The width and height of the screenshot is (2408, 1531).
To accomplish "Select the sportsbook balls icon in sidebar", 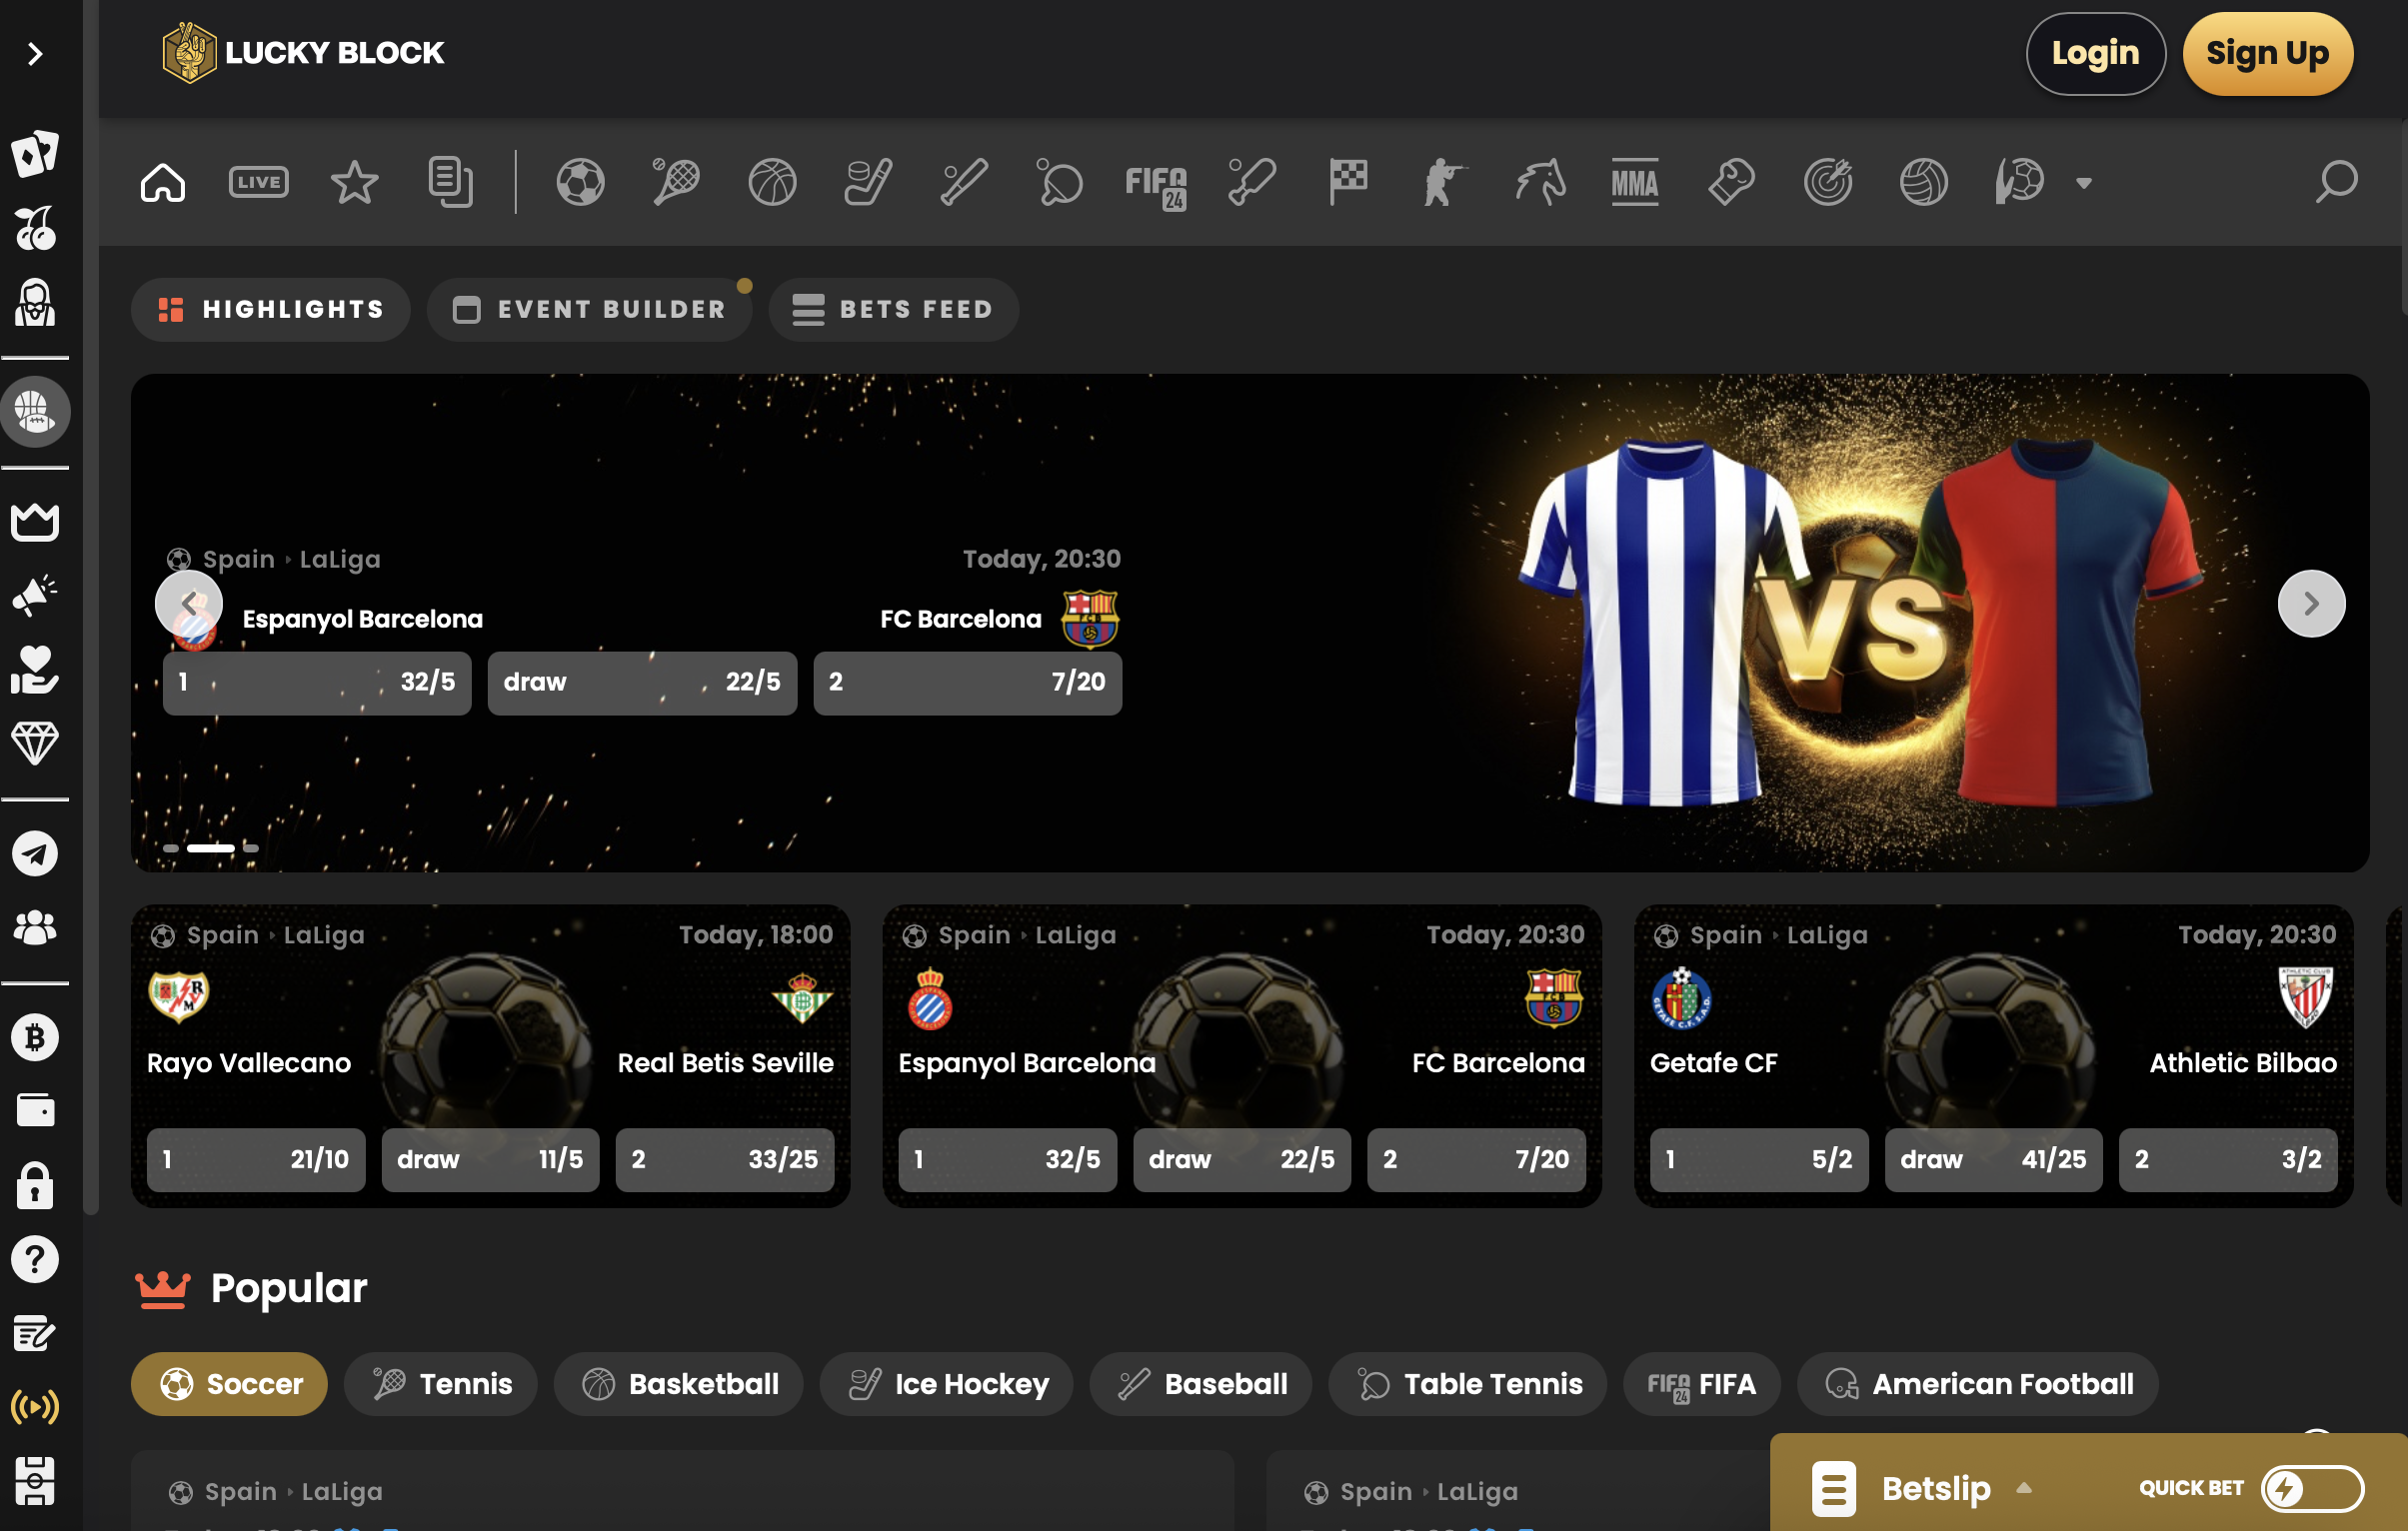I will click(x=35, y=411).
